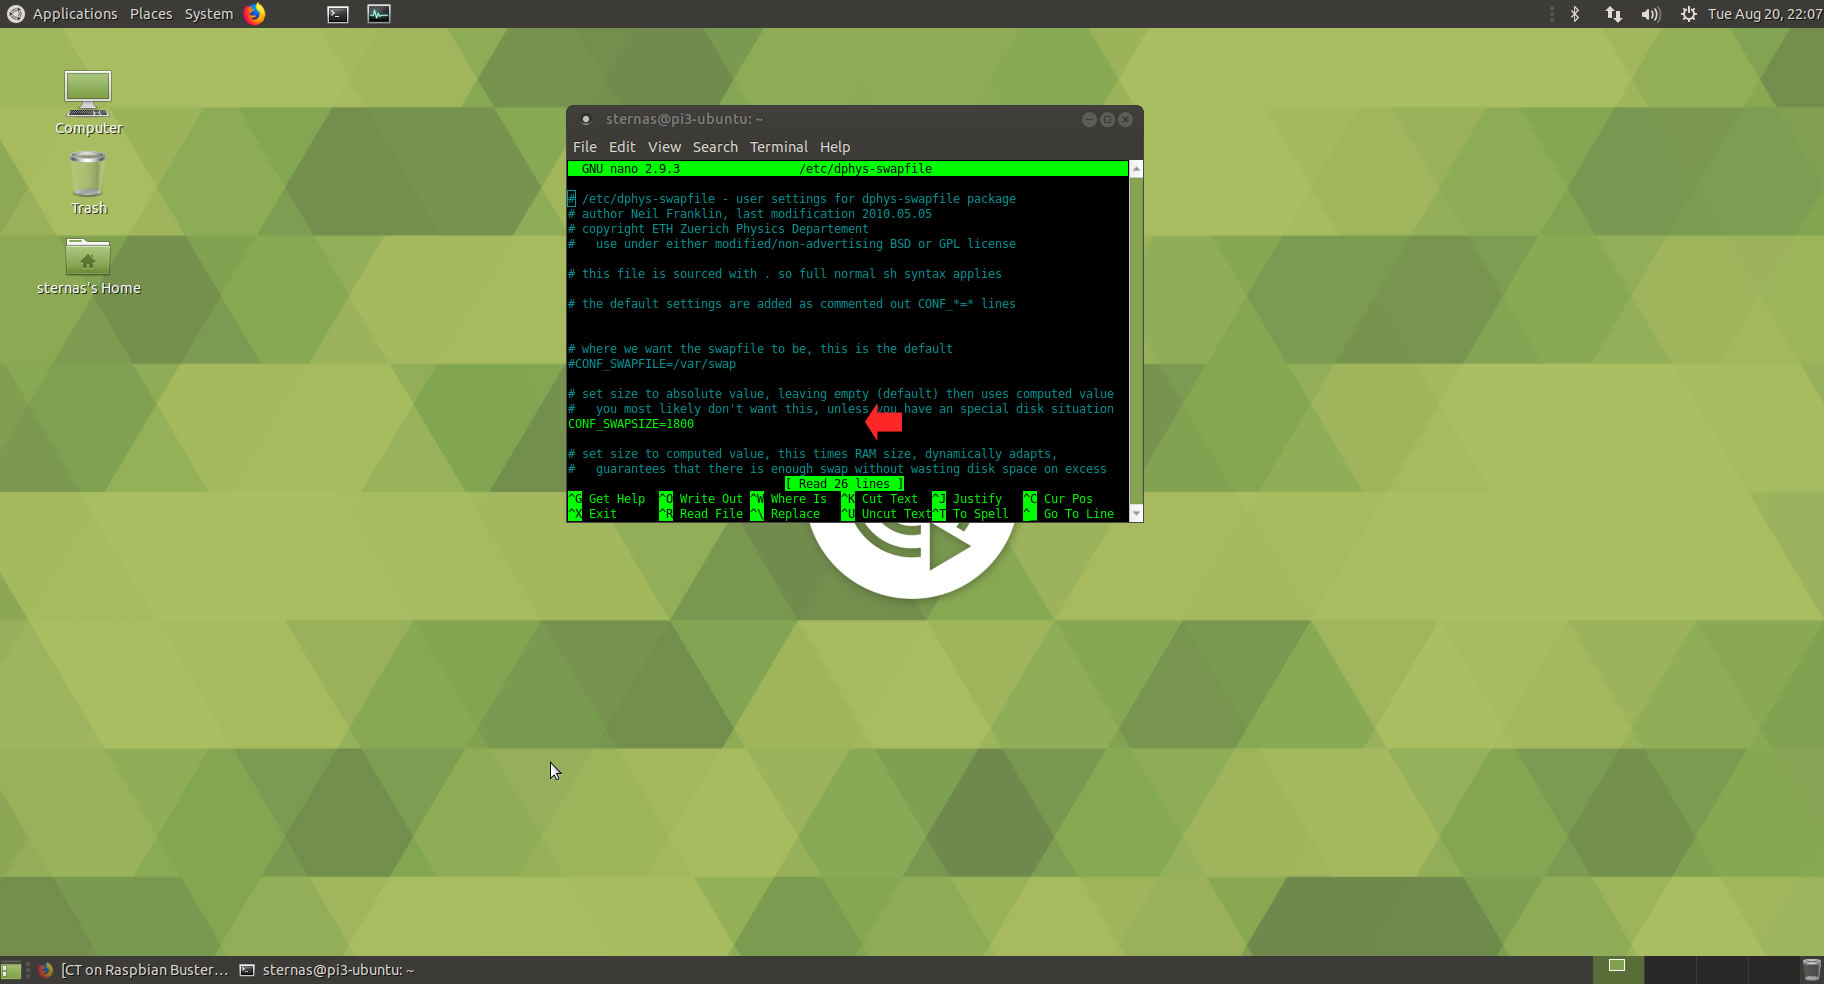Open the network connections indicator
Screen dimensions: 1824x984
click(x=1613, y=14)
